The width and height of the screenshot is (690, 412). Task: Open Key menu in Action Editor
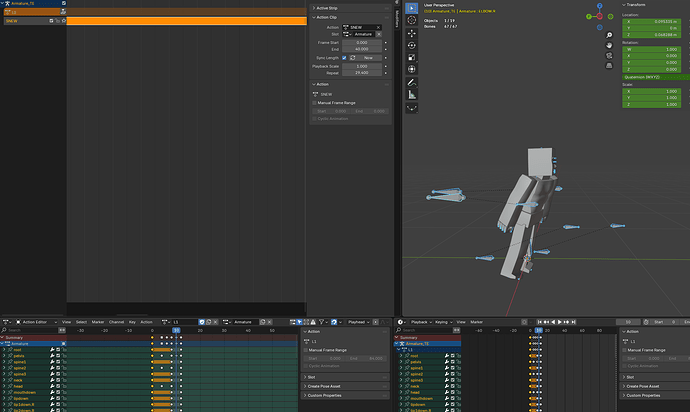pos(132,322)
